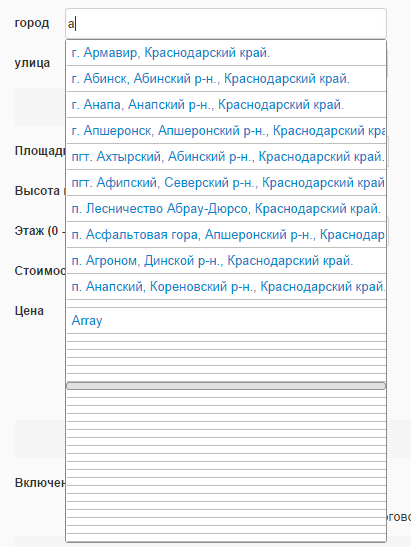411x547 pixels.
Task: Click the Цена label
Action: point(29,311)
